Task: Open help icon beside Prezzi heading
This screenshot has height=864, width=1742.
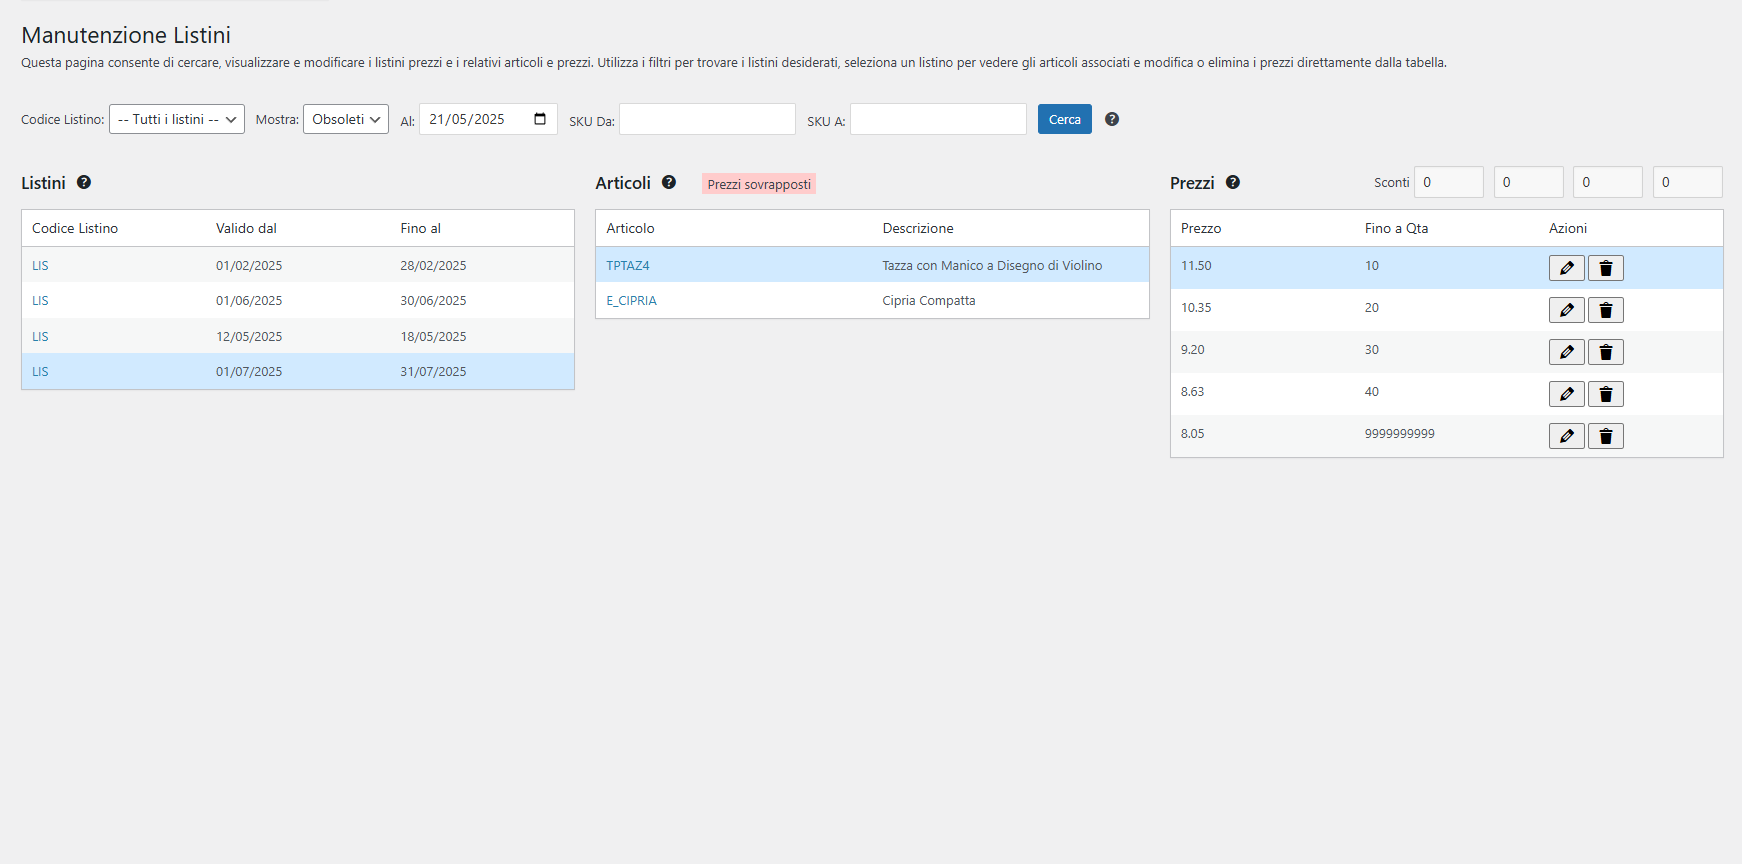Action: [x=1233, y=182]
